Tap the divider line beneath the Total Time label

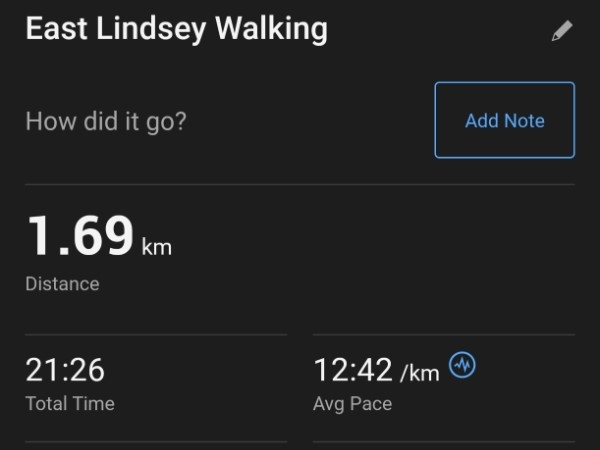point(156,442)
